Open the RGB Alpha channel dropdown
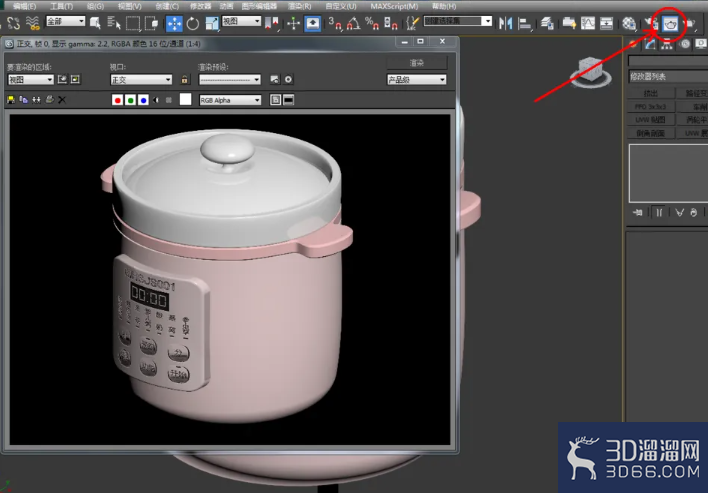The height and width of the screenshot is (493, 708). (230, 100)
